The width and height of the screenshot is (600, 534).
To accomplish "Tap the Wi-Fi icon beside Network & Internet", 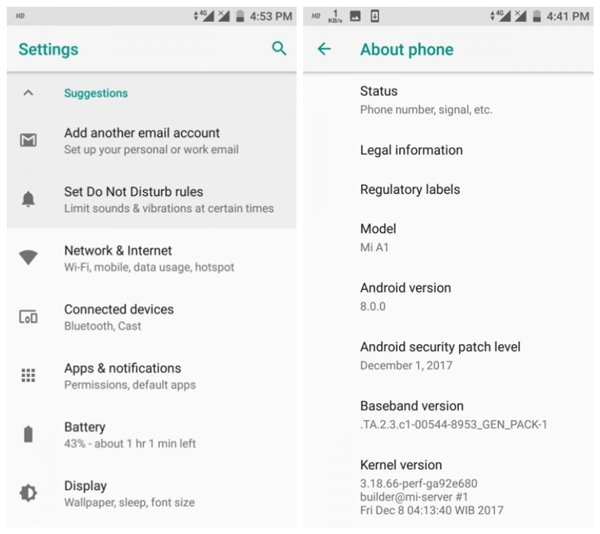I will (28, 257).
